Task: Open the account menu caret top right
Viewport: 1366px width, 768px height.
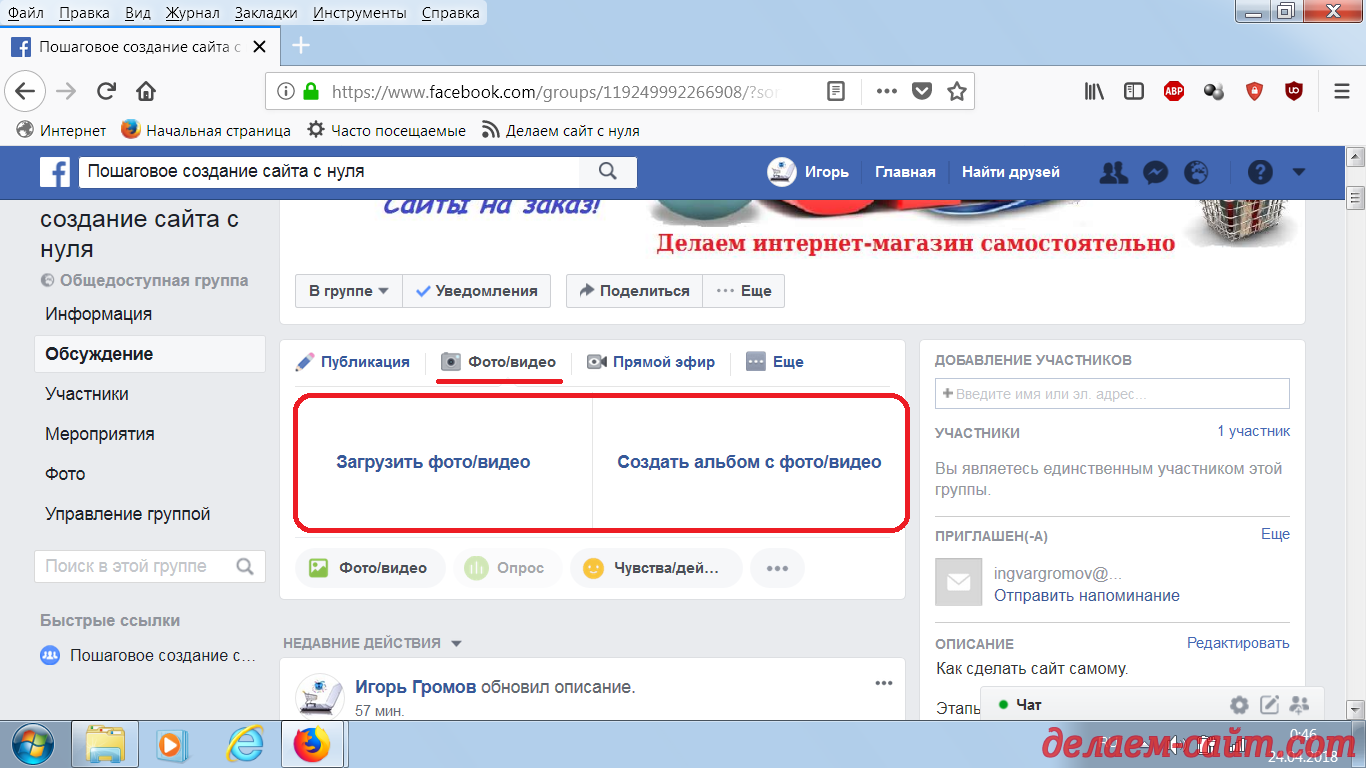Action: pyautogui.click(x=1296, y=172)
